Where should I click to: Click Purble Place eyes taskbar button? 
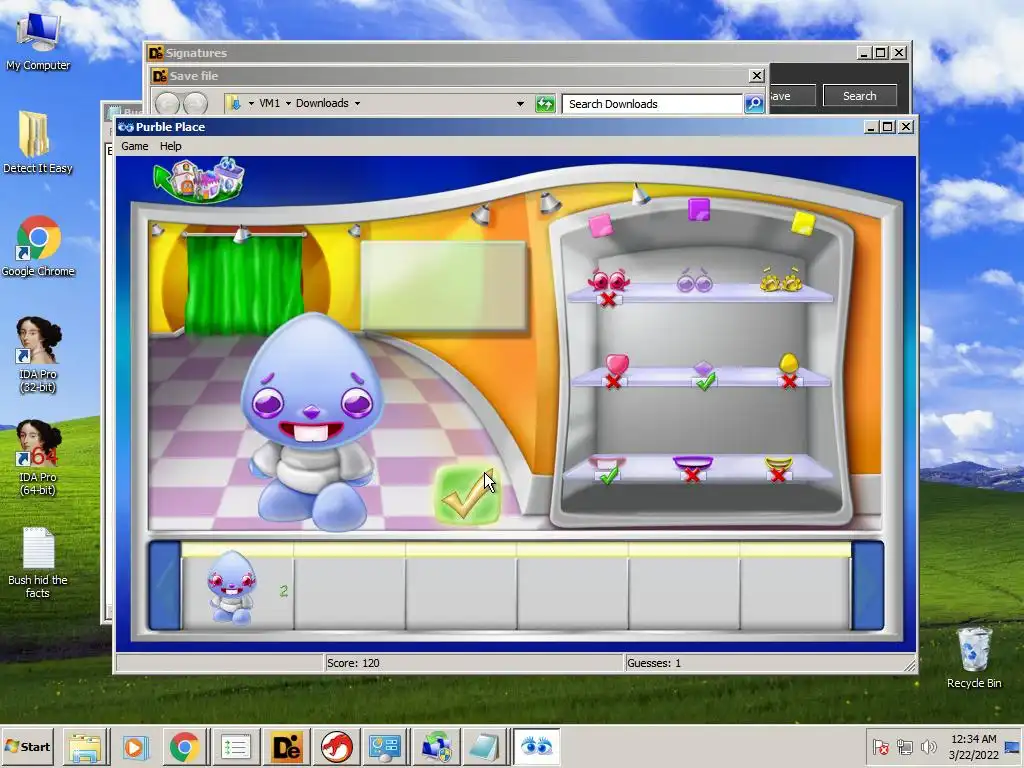536,746
